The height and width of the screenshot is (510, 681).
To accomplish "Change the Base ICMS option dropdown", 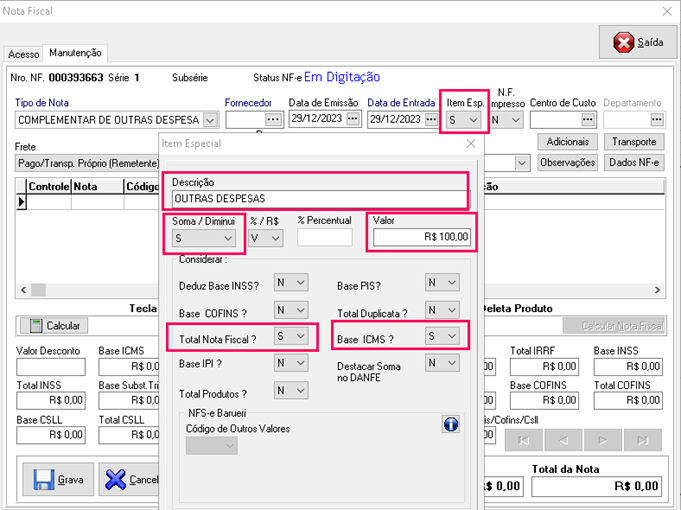I will coord(451,338).
